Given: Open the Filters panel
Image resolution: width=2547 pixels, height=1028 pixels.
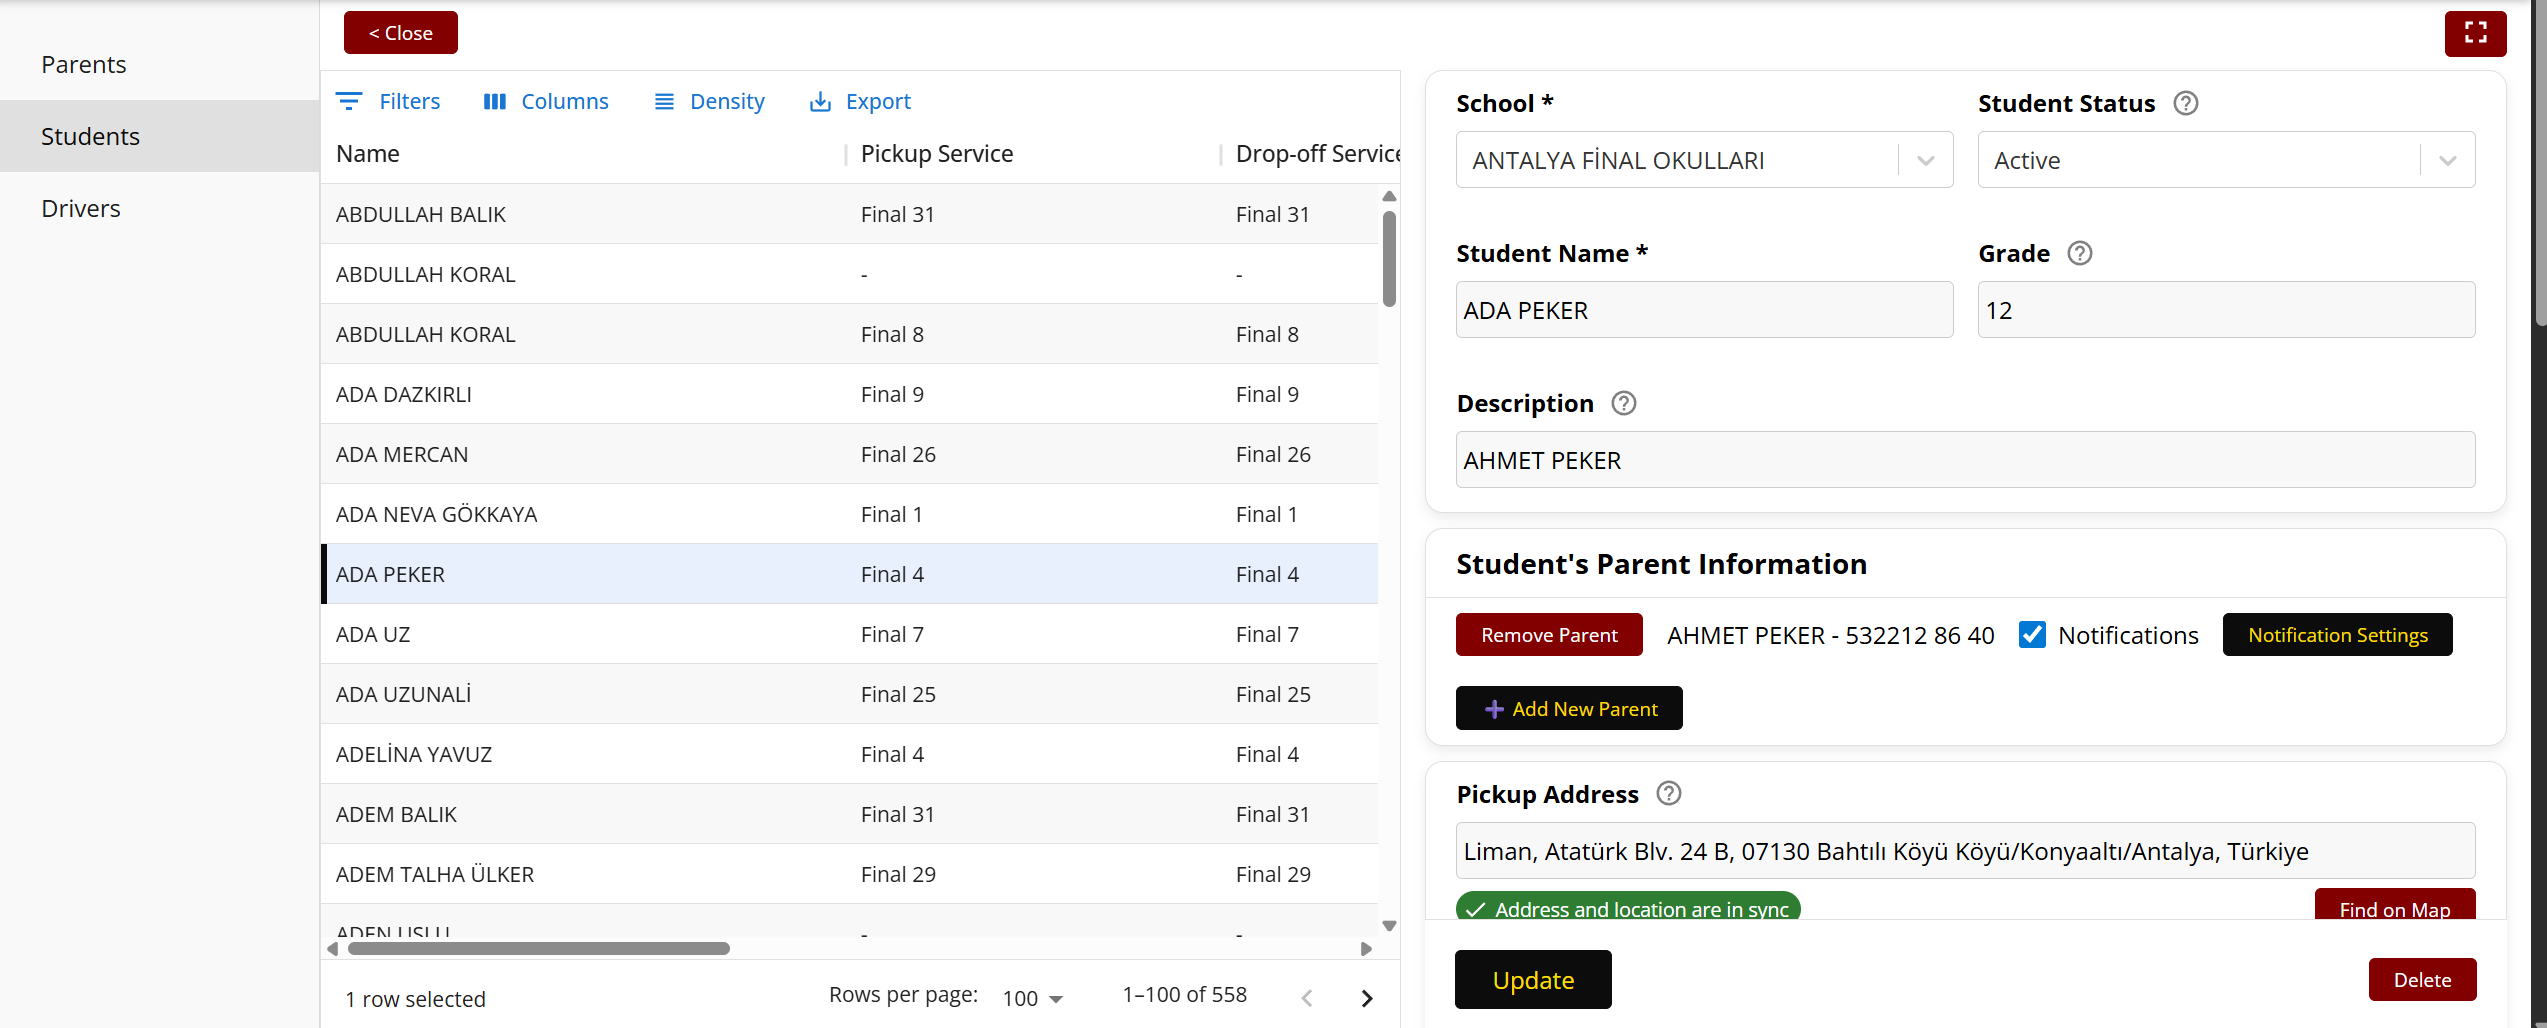Looking at the screenshot, I should tap(388, 101).
